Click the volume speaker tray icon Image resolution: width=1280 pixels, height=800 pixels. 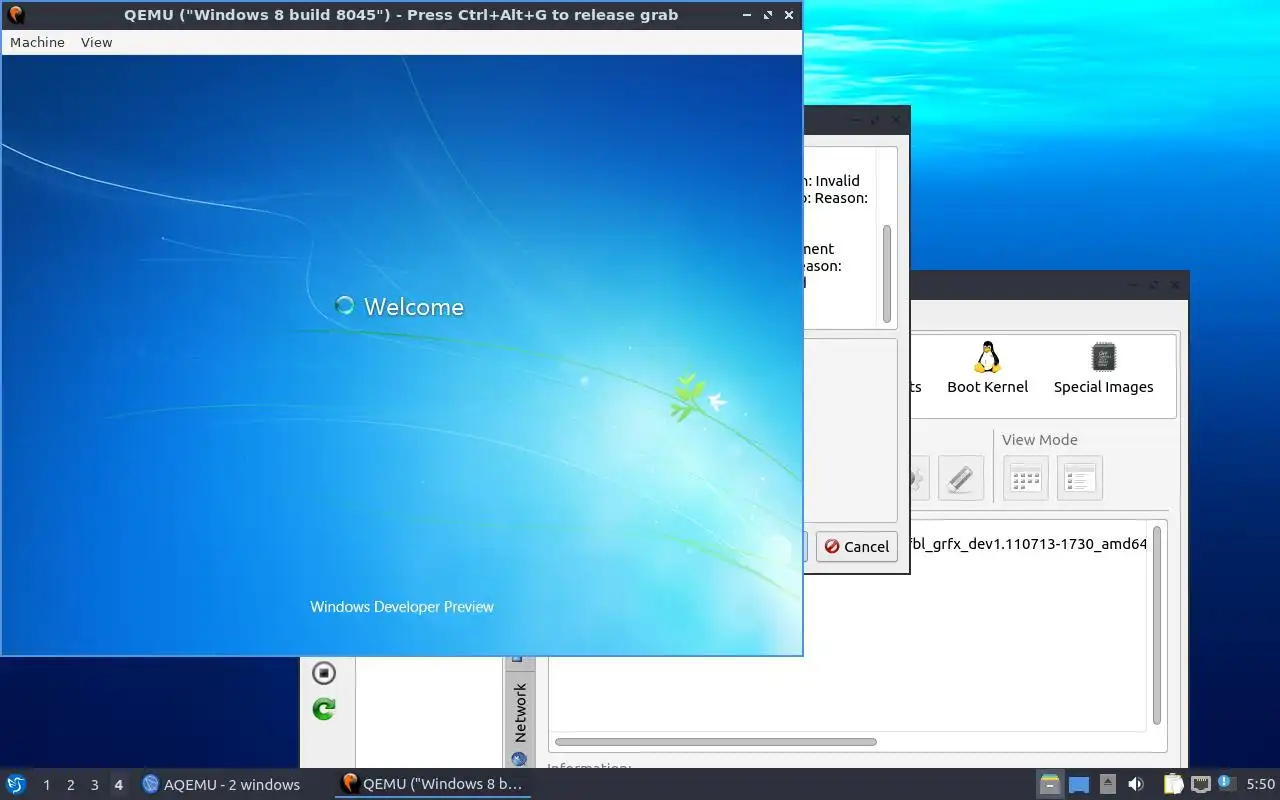coord(1136,784)
